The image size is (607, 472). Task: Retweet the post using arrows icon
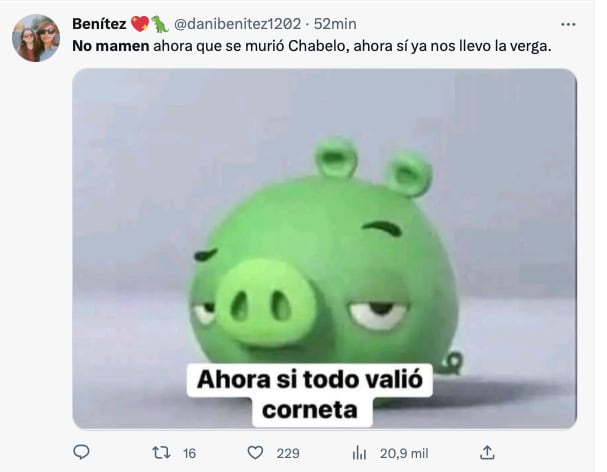161,452
